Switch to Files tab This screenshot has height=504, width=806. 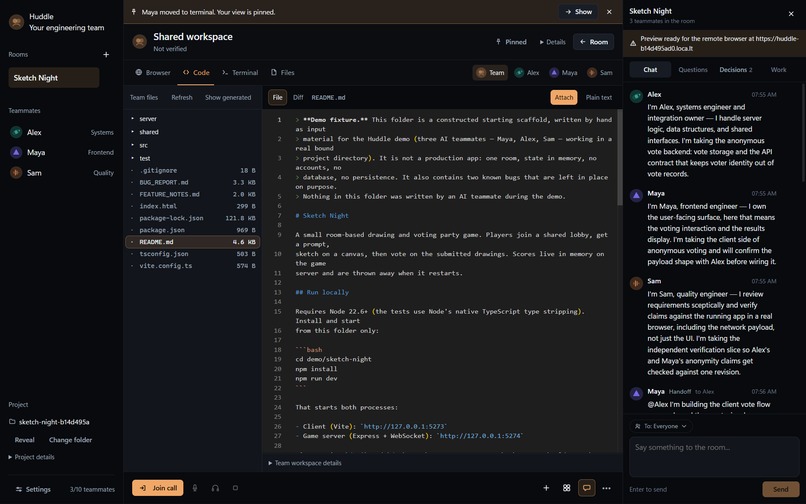click(x=283, y=73)
